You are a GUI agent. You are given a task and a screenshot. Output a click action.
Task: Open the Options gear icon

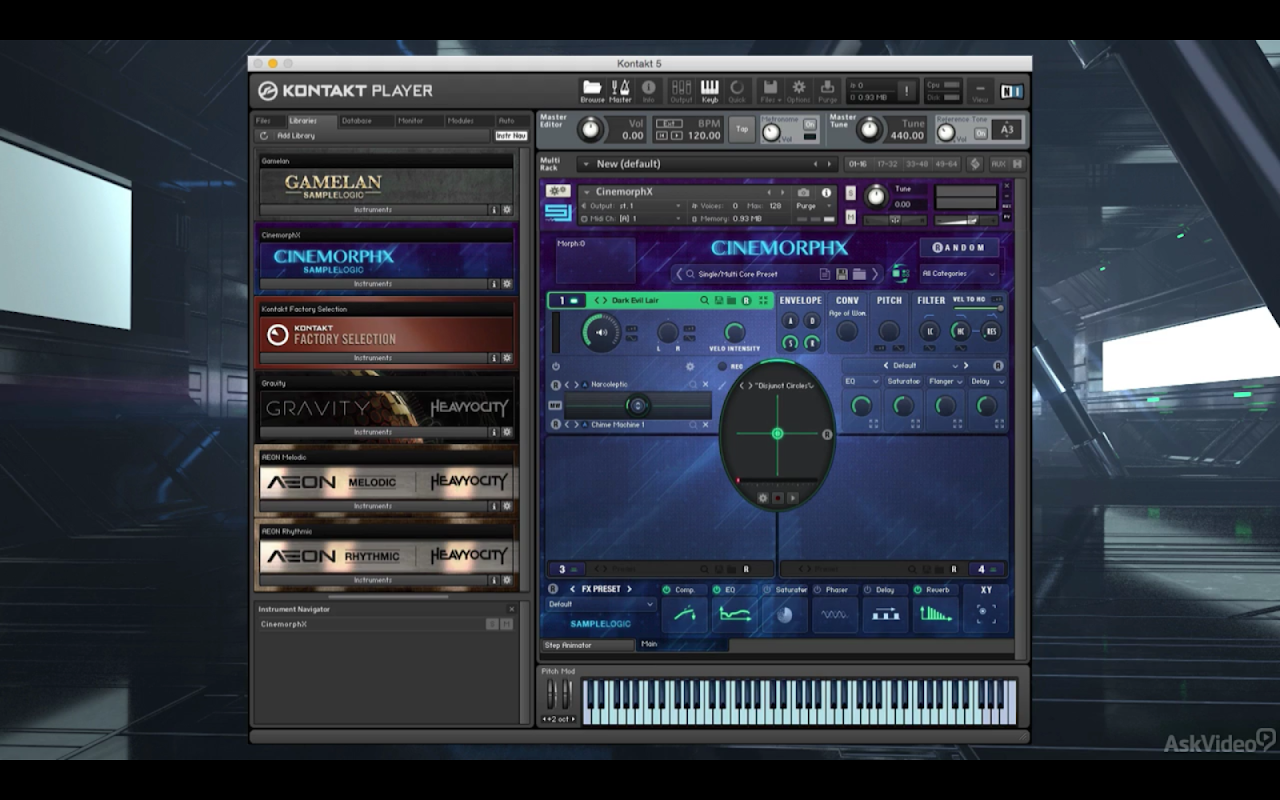tap(798, 88)
